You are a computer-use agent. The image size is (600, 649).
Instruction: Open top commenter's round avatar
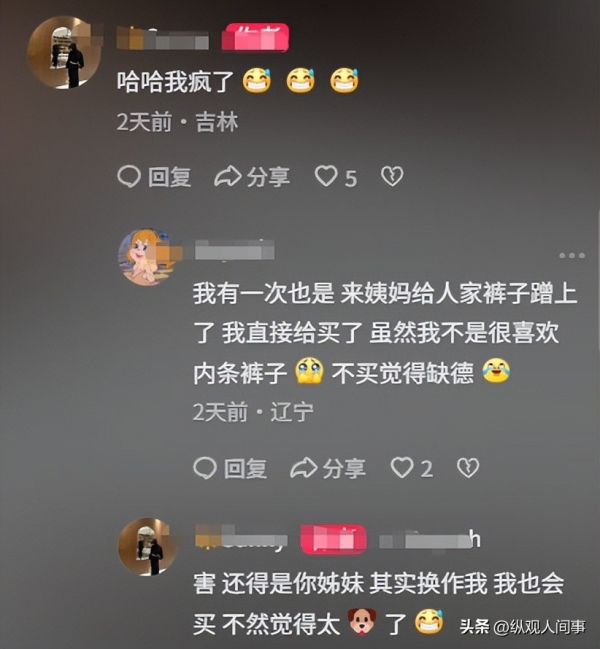coord(63,53)
